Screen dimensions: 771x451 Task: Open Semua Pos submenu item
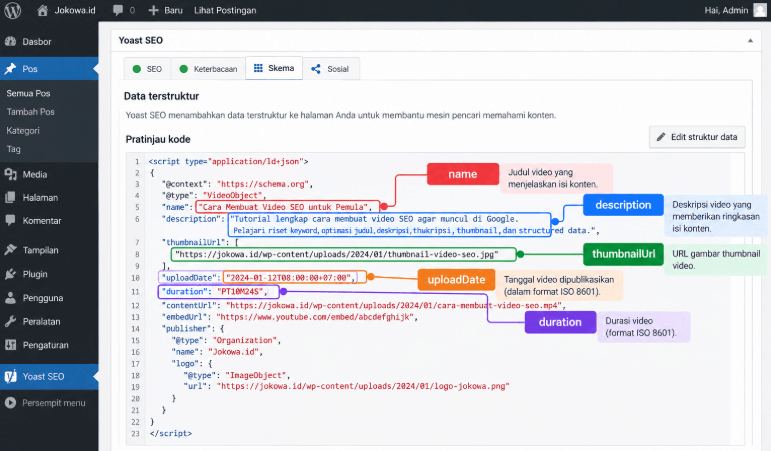tap(29, 93)
